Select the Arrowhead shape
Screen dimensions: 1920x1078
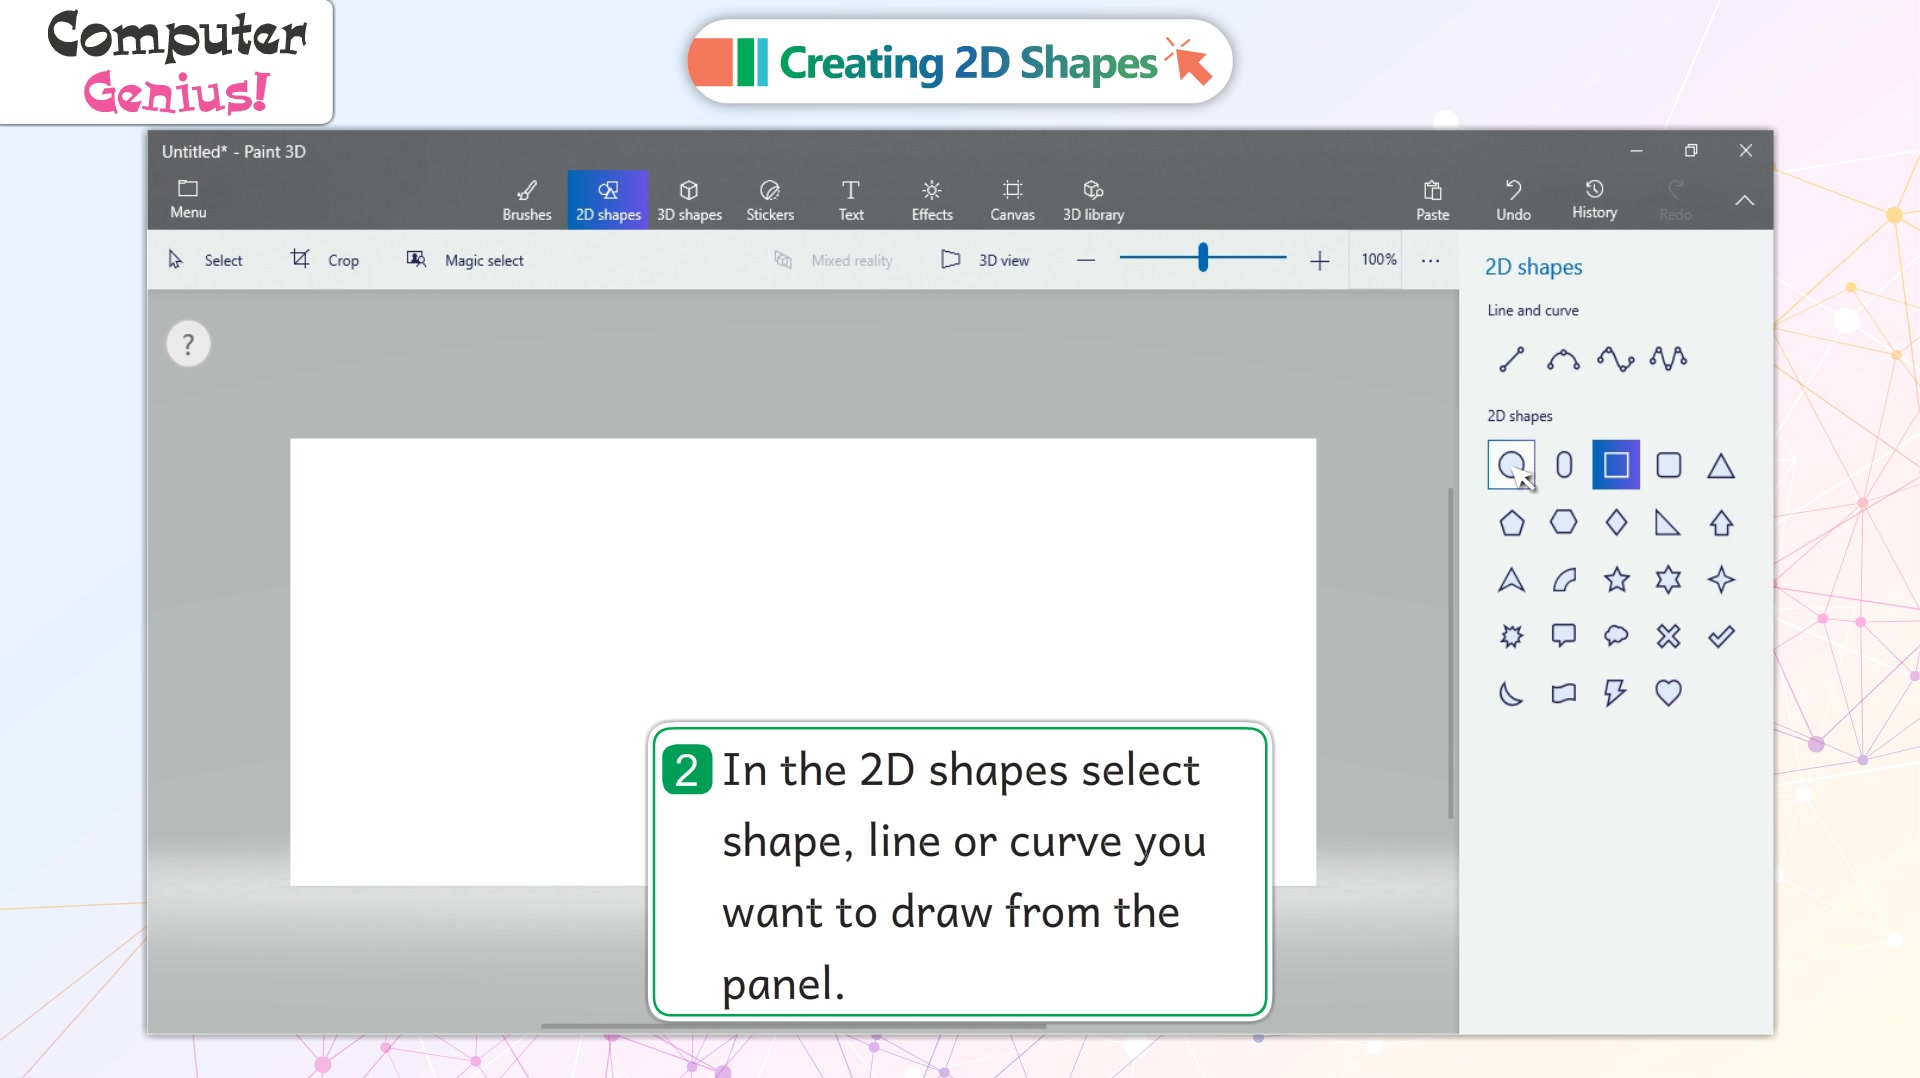[x=1511, y=580]
